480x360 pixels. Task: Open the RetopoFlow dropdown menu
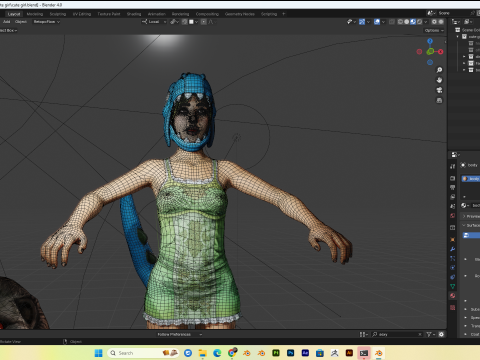pyautogui.click(x=46, y=22)
